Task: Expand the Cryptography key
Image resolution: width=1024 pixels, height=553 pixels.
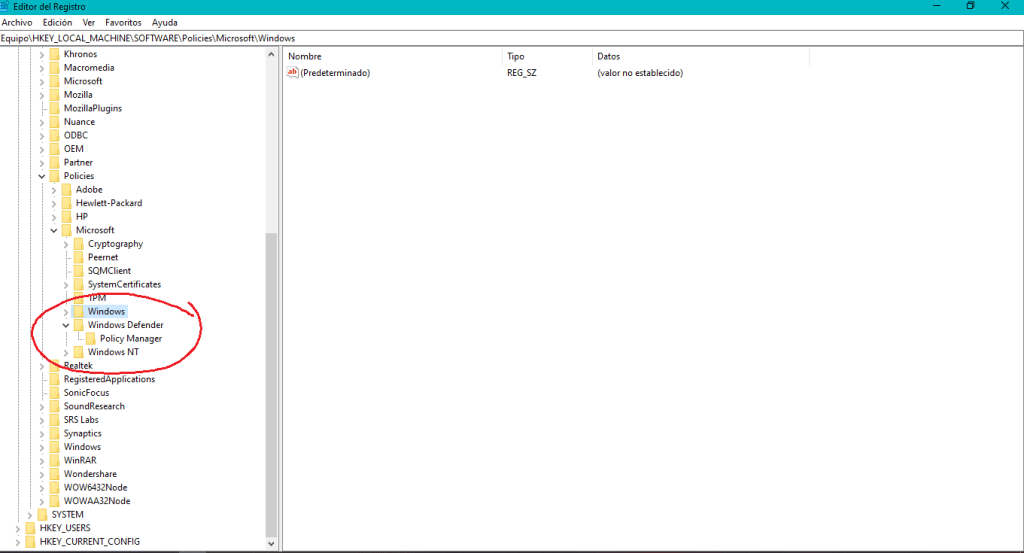Action: point(66,244)
